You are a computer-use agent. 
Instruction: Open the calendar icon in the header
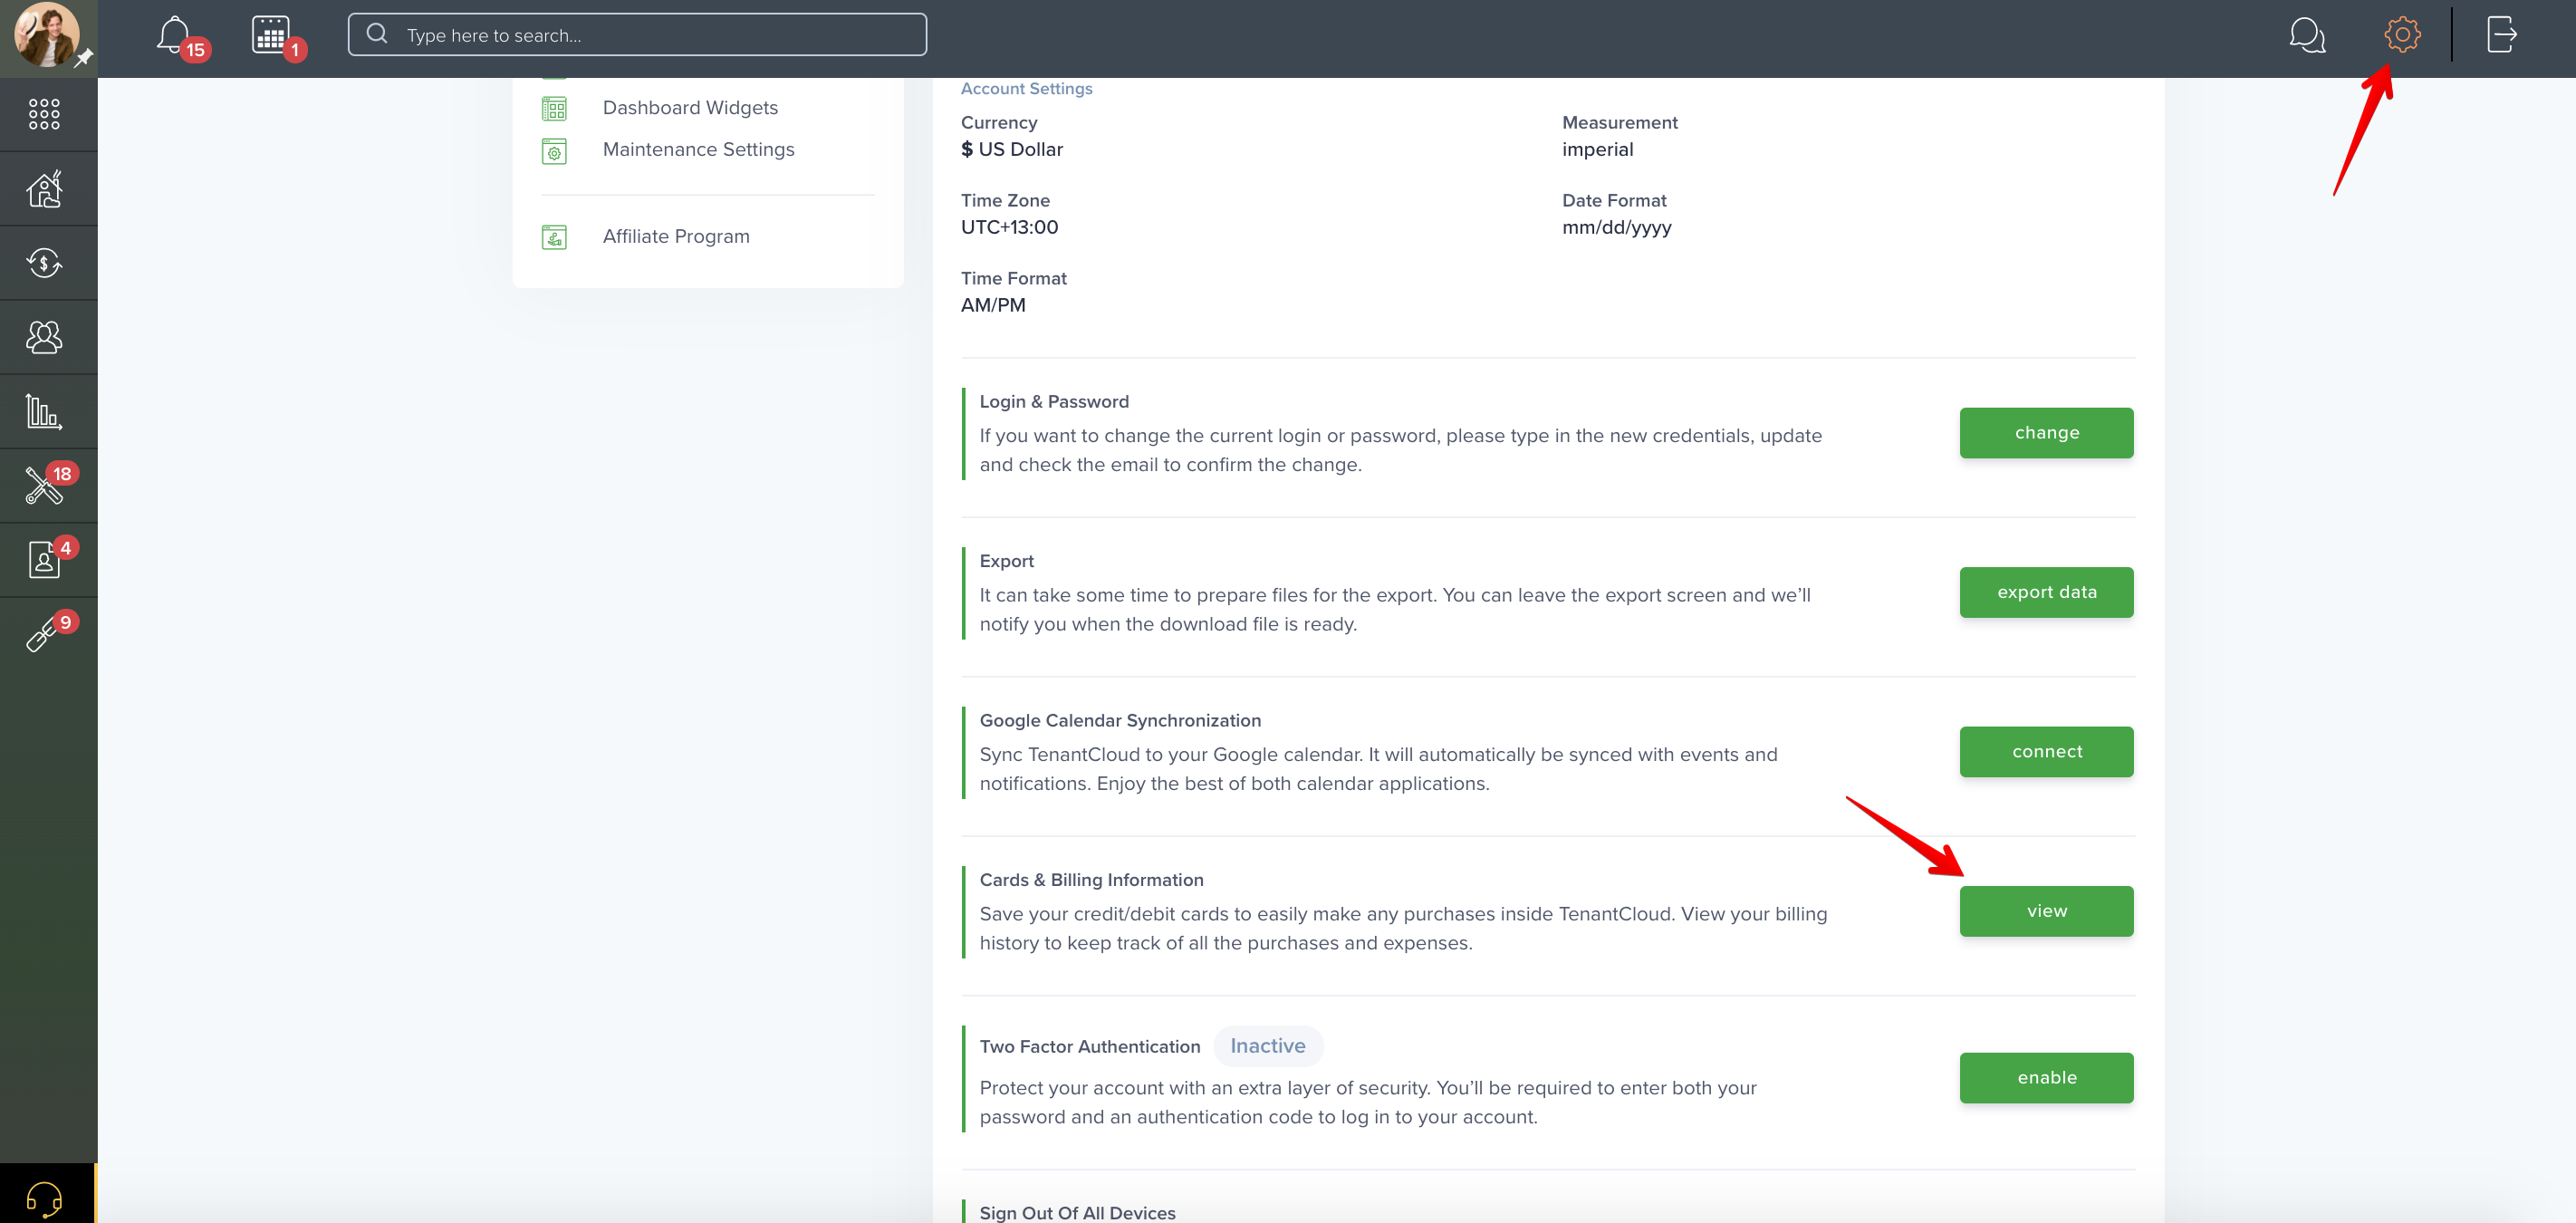(x=270, y=35)
